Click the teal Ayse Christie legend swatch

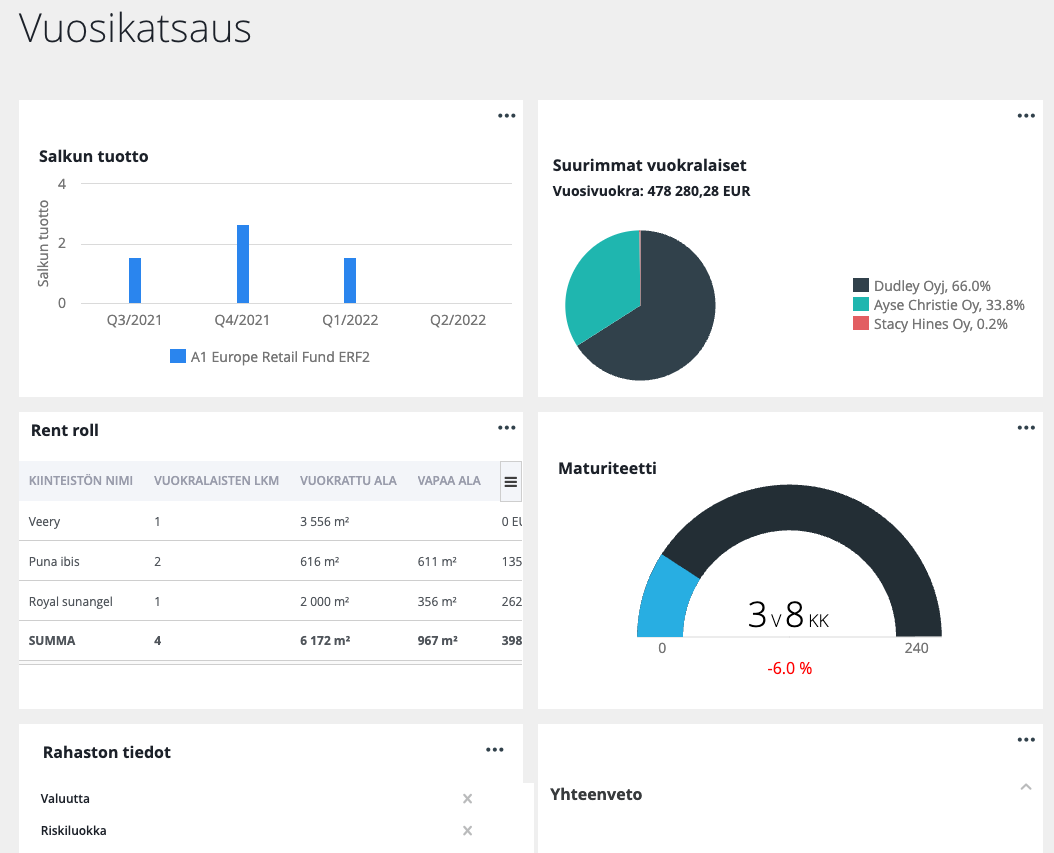(x=861, y=304)
